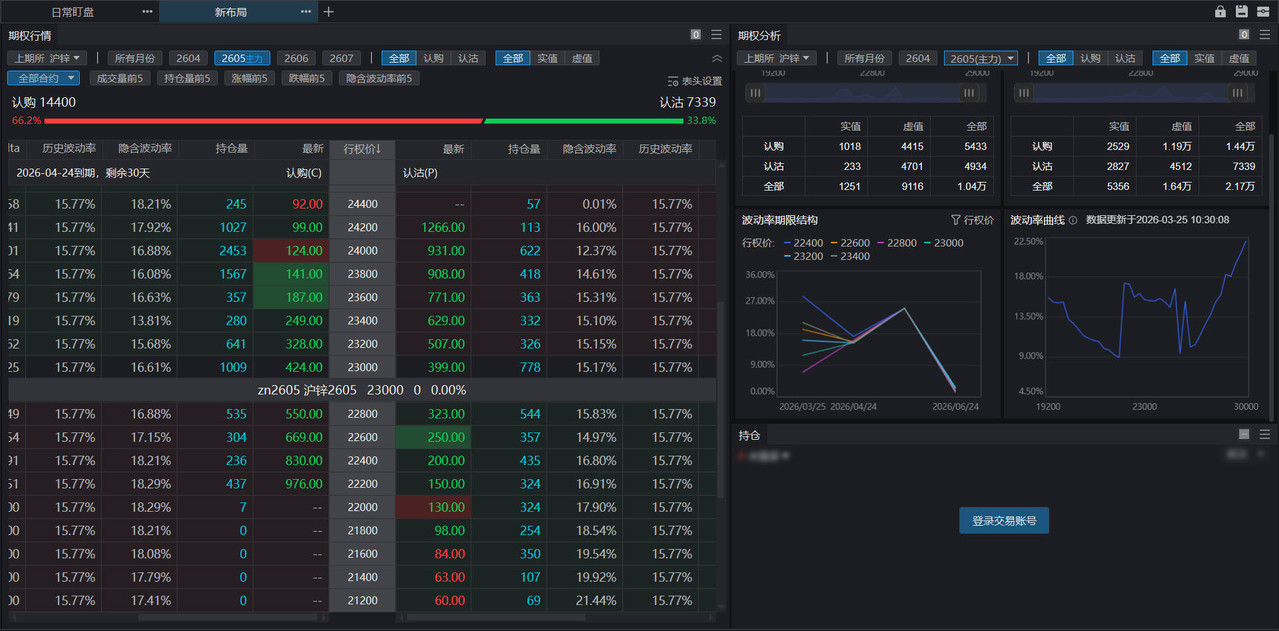Select 认购 filter in 期权分析
The image size is (1279, 631).
click(x=1090, y=58)
